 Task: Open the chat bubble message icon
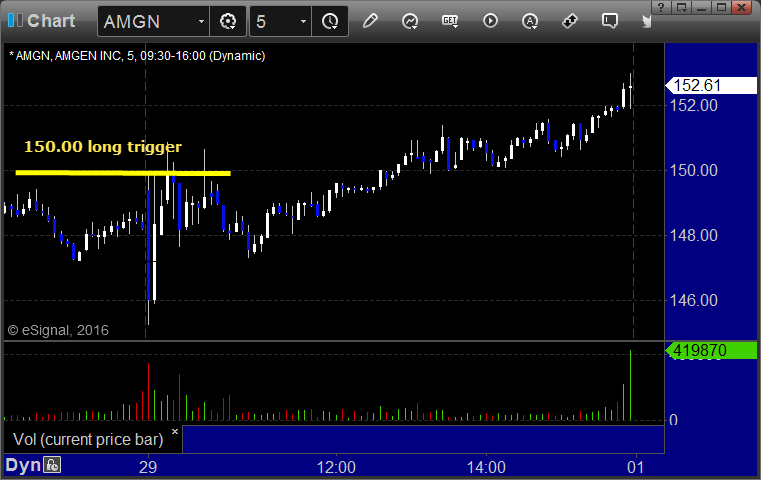pos(610,21)
